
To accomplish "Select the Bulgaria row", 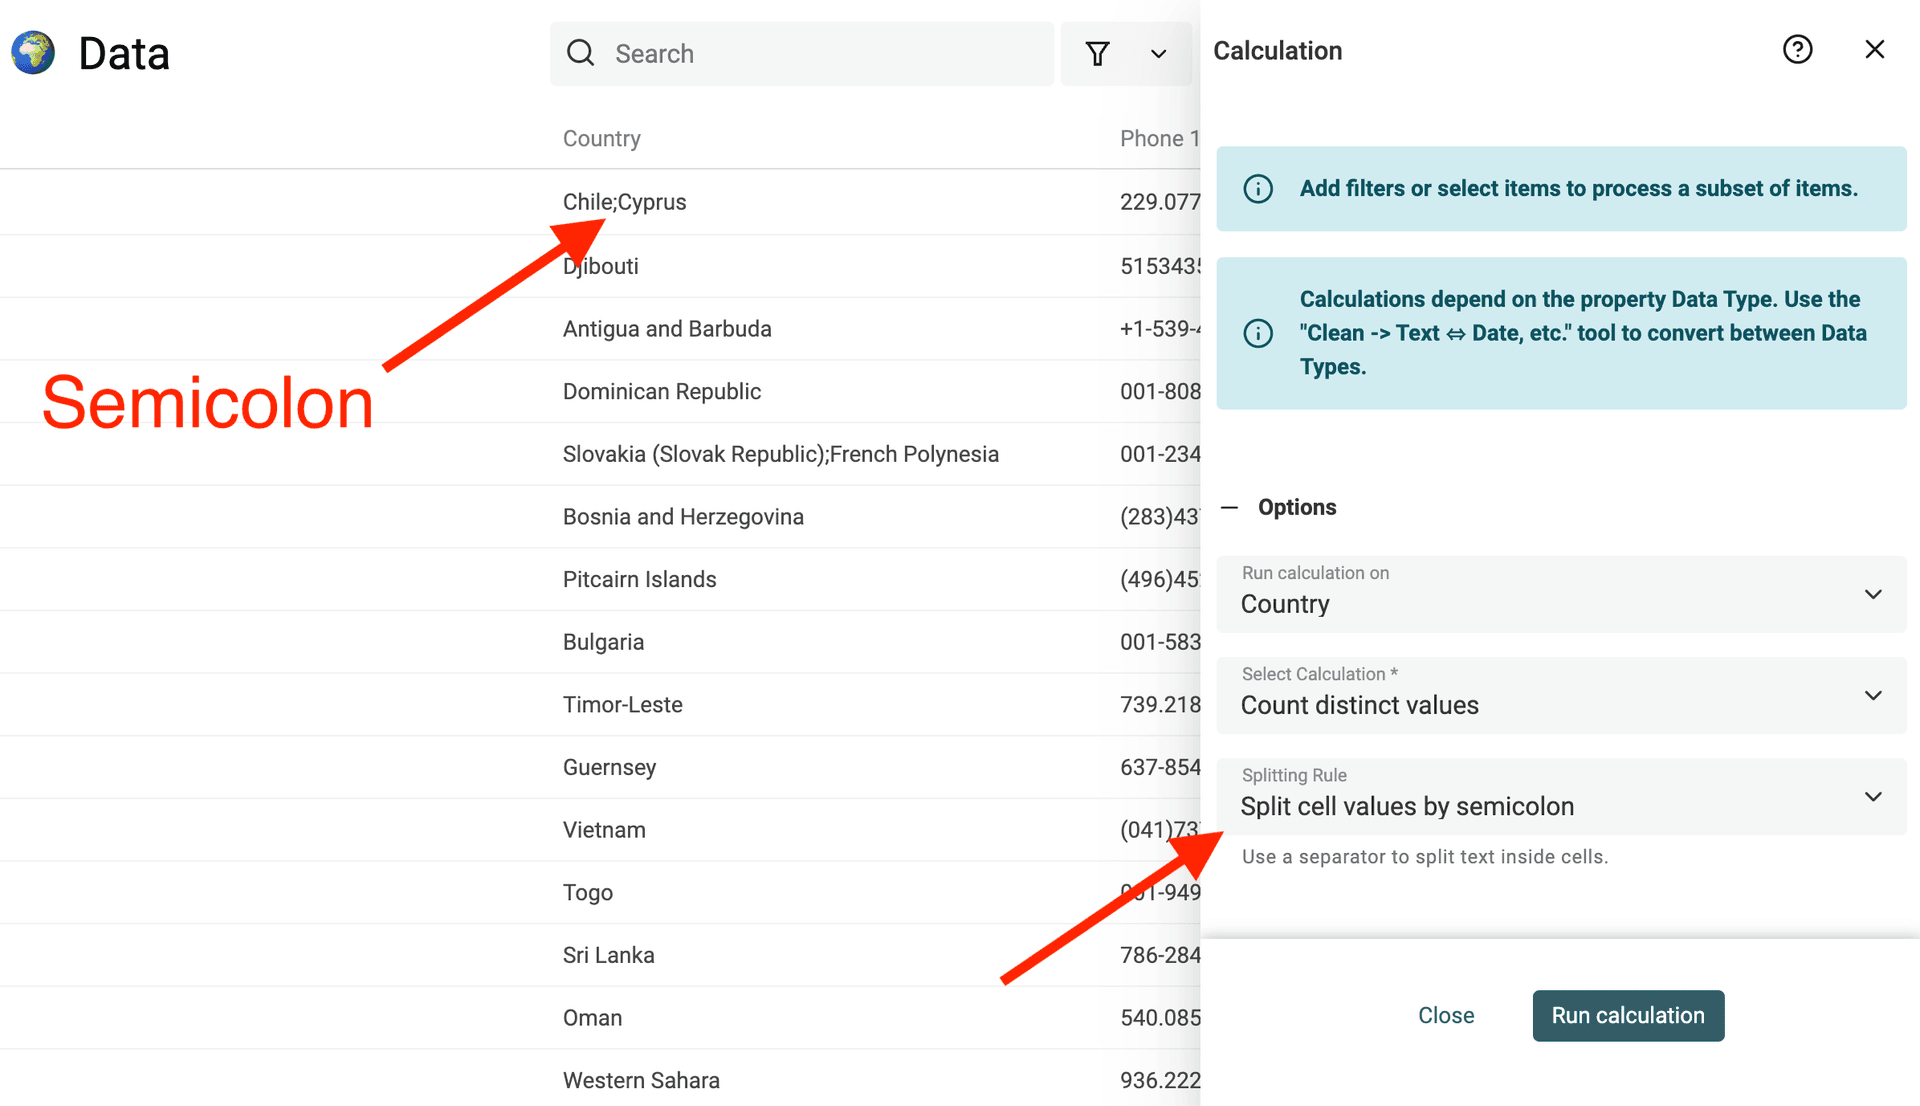I will click(603, 641).
